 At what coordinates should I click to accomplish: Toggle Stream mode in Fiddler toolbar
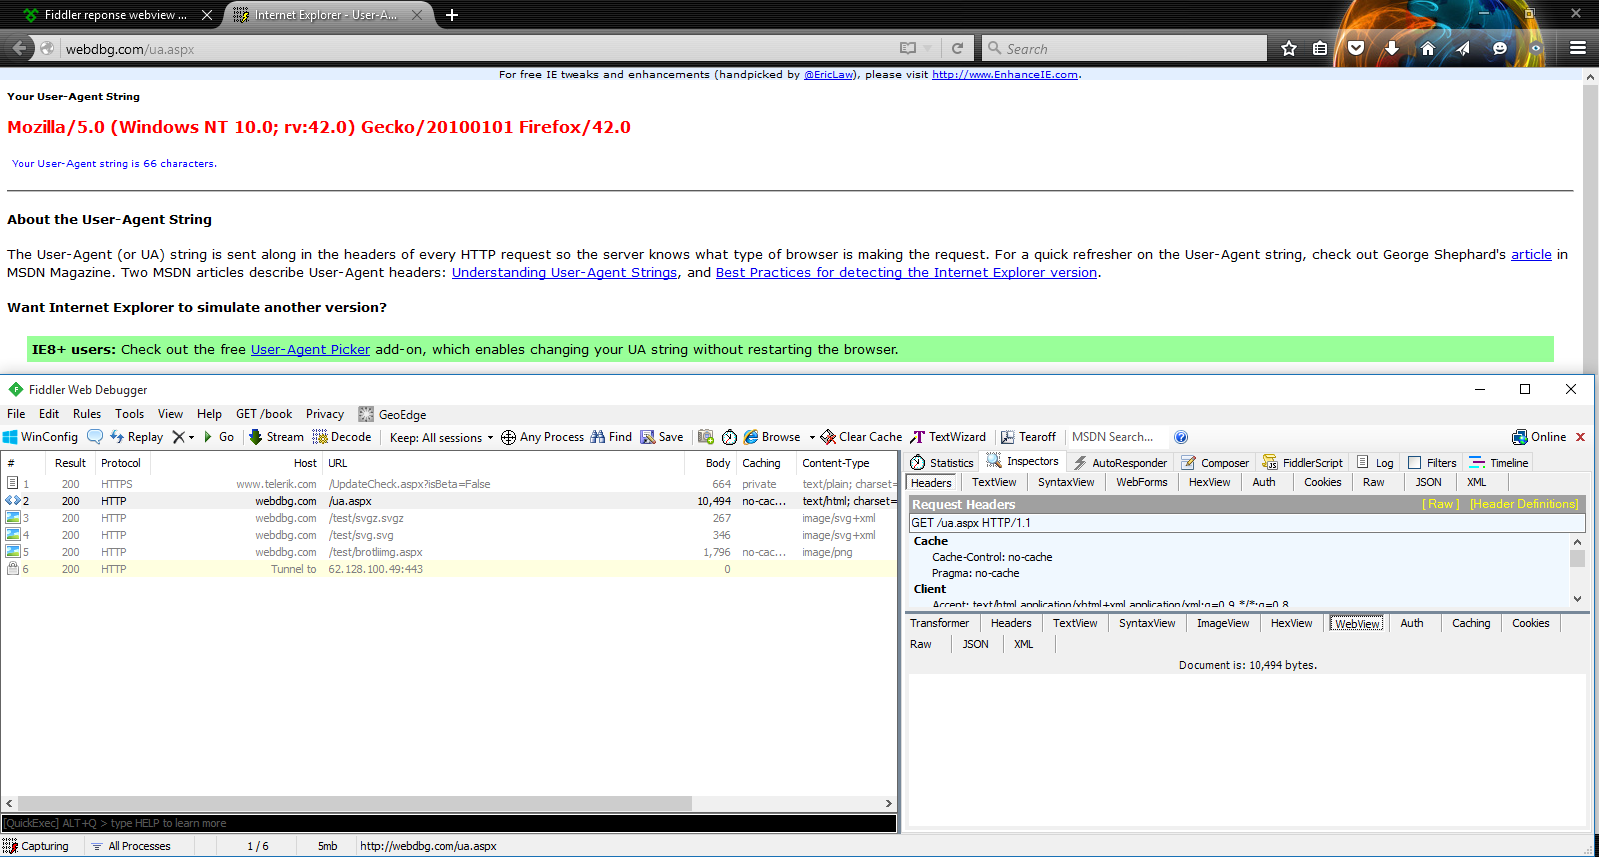(x=276, y=437)
